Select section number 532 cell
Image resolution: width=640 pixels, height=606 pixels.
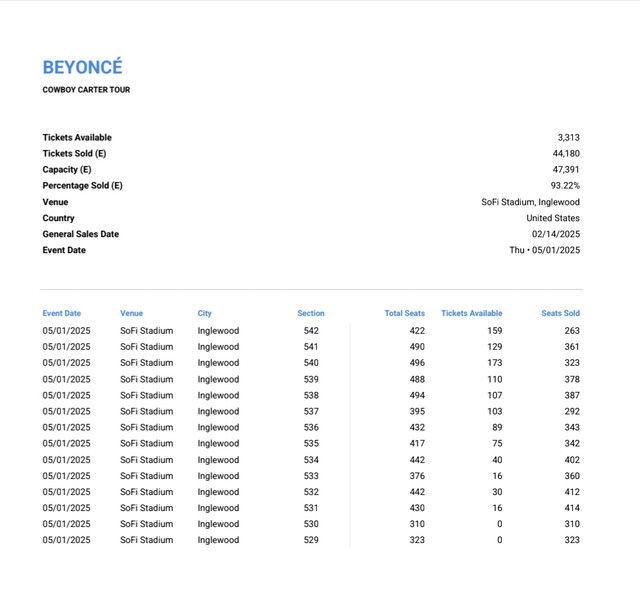(311, 492)
